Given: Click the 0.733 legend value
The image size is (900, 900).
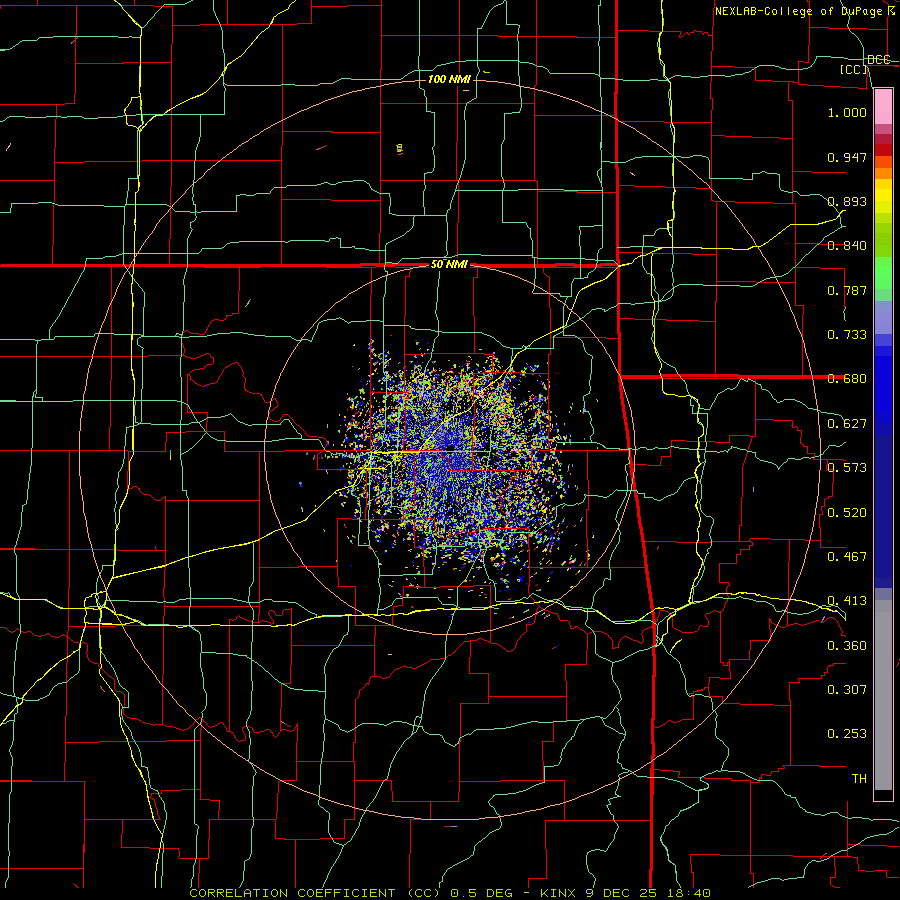Looking at the screenshot, I should click(x=847, y=335).
